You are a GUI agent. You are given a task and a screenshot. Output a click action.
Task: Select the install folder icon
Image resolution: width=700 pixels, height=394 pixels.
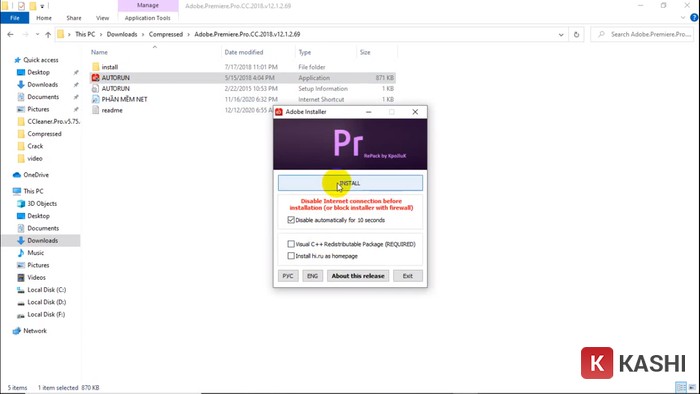click(x=96, y=67)
